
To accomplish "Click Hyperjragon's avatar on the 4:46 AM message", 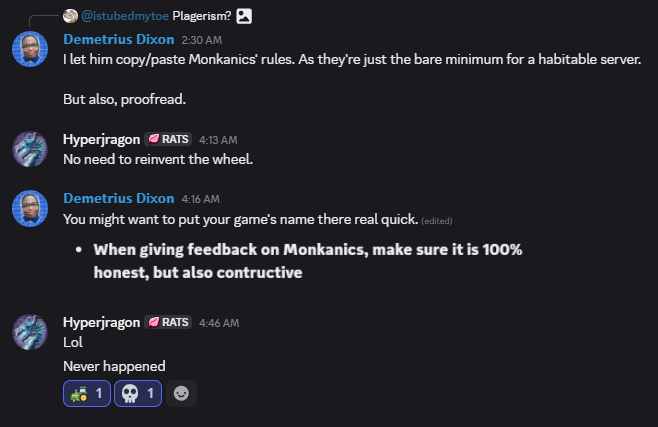I will tap(31, 331).
